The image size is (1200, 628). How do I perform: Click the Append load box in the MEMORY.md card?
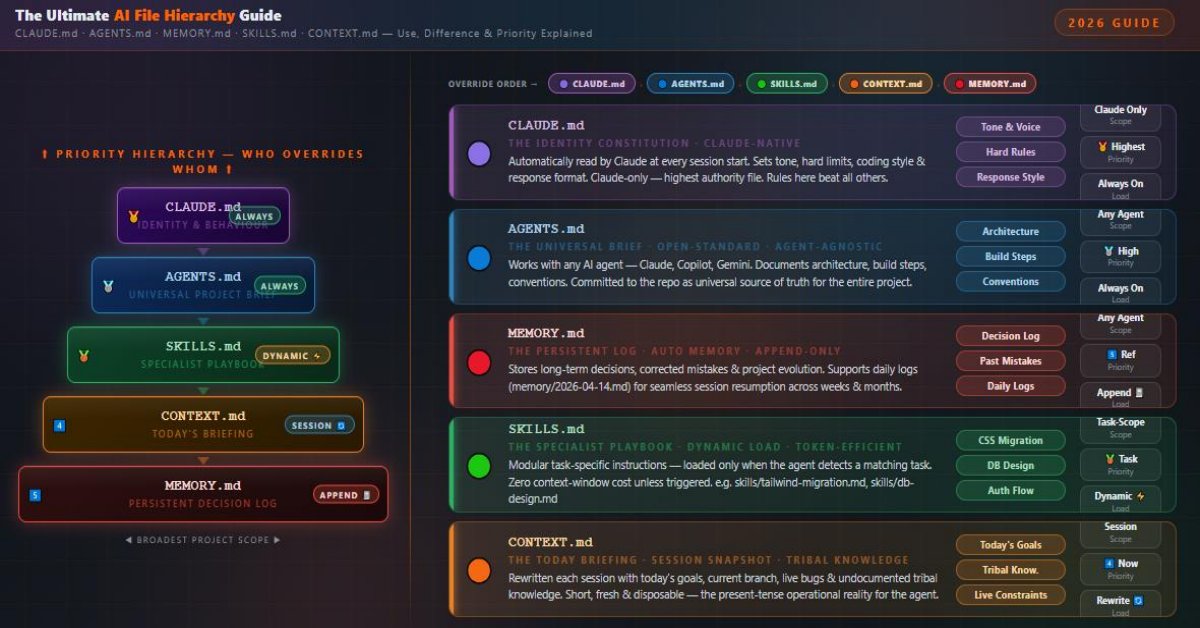coord(1120,396)
